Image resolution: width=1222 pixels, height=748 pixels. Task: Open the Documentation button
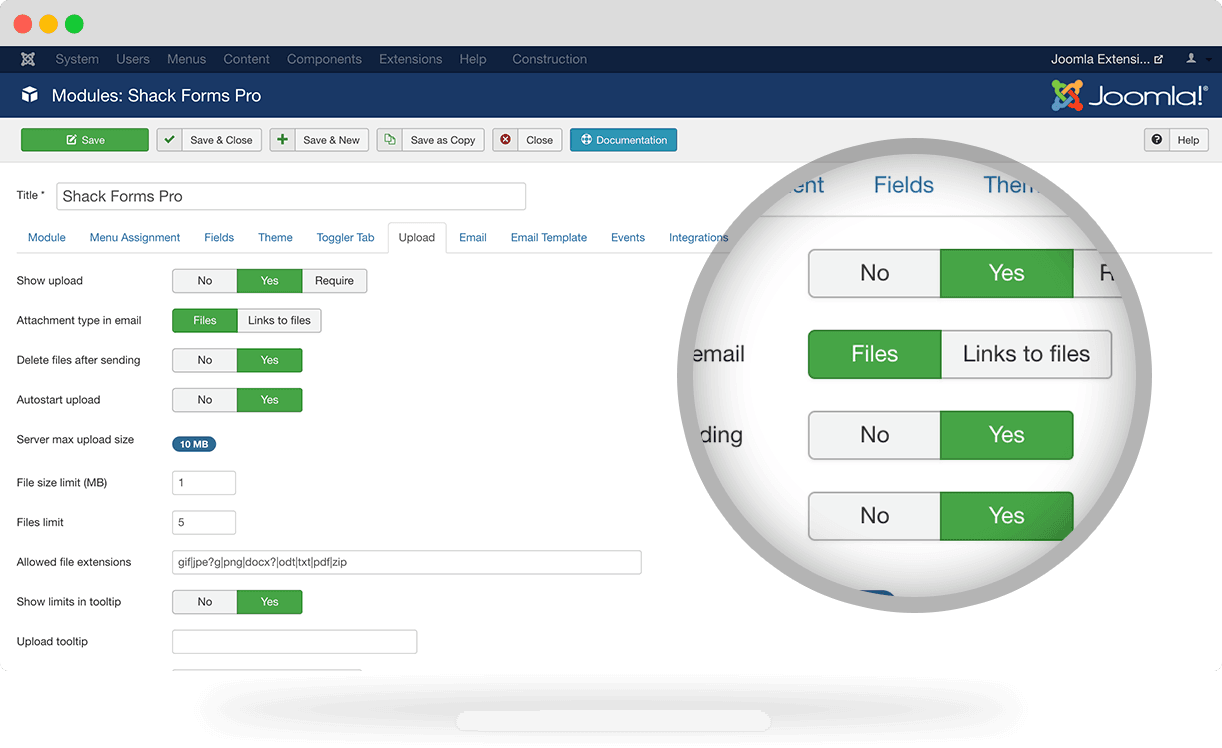623,140
